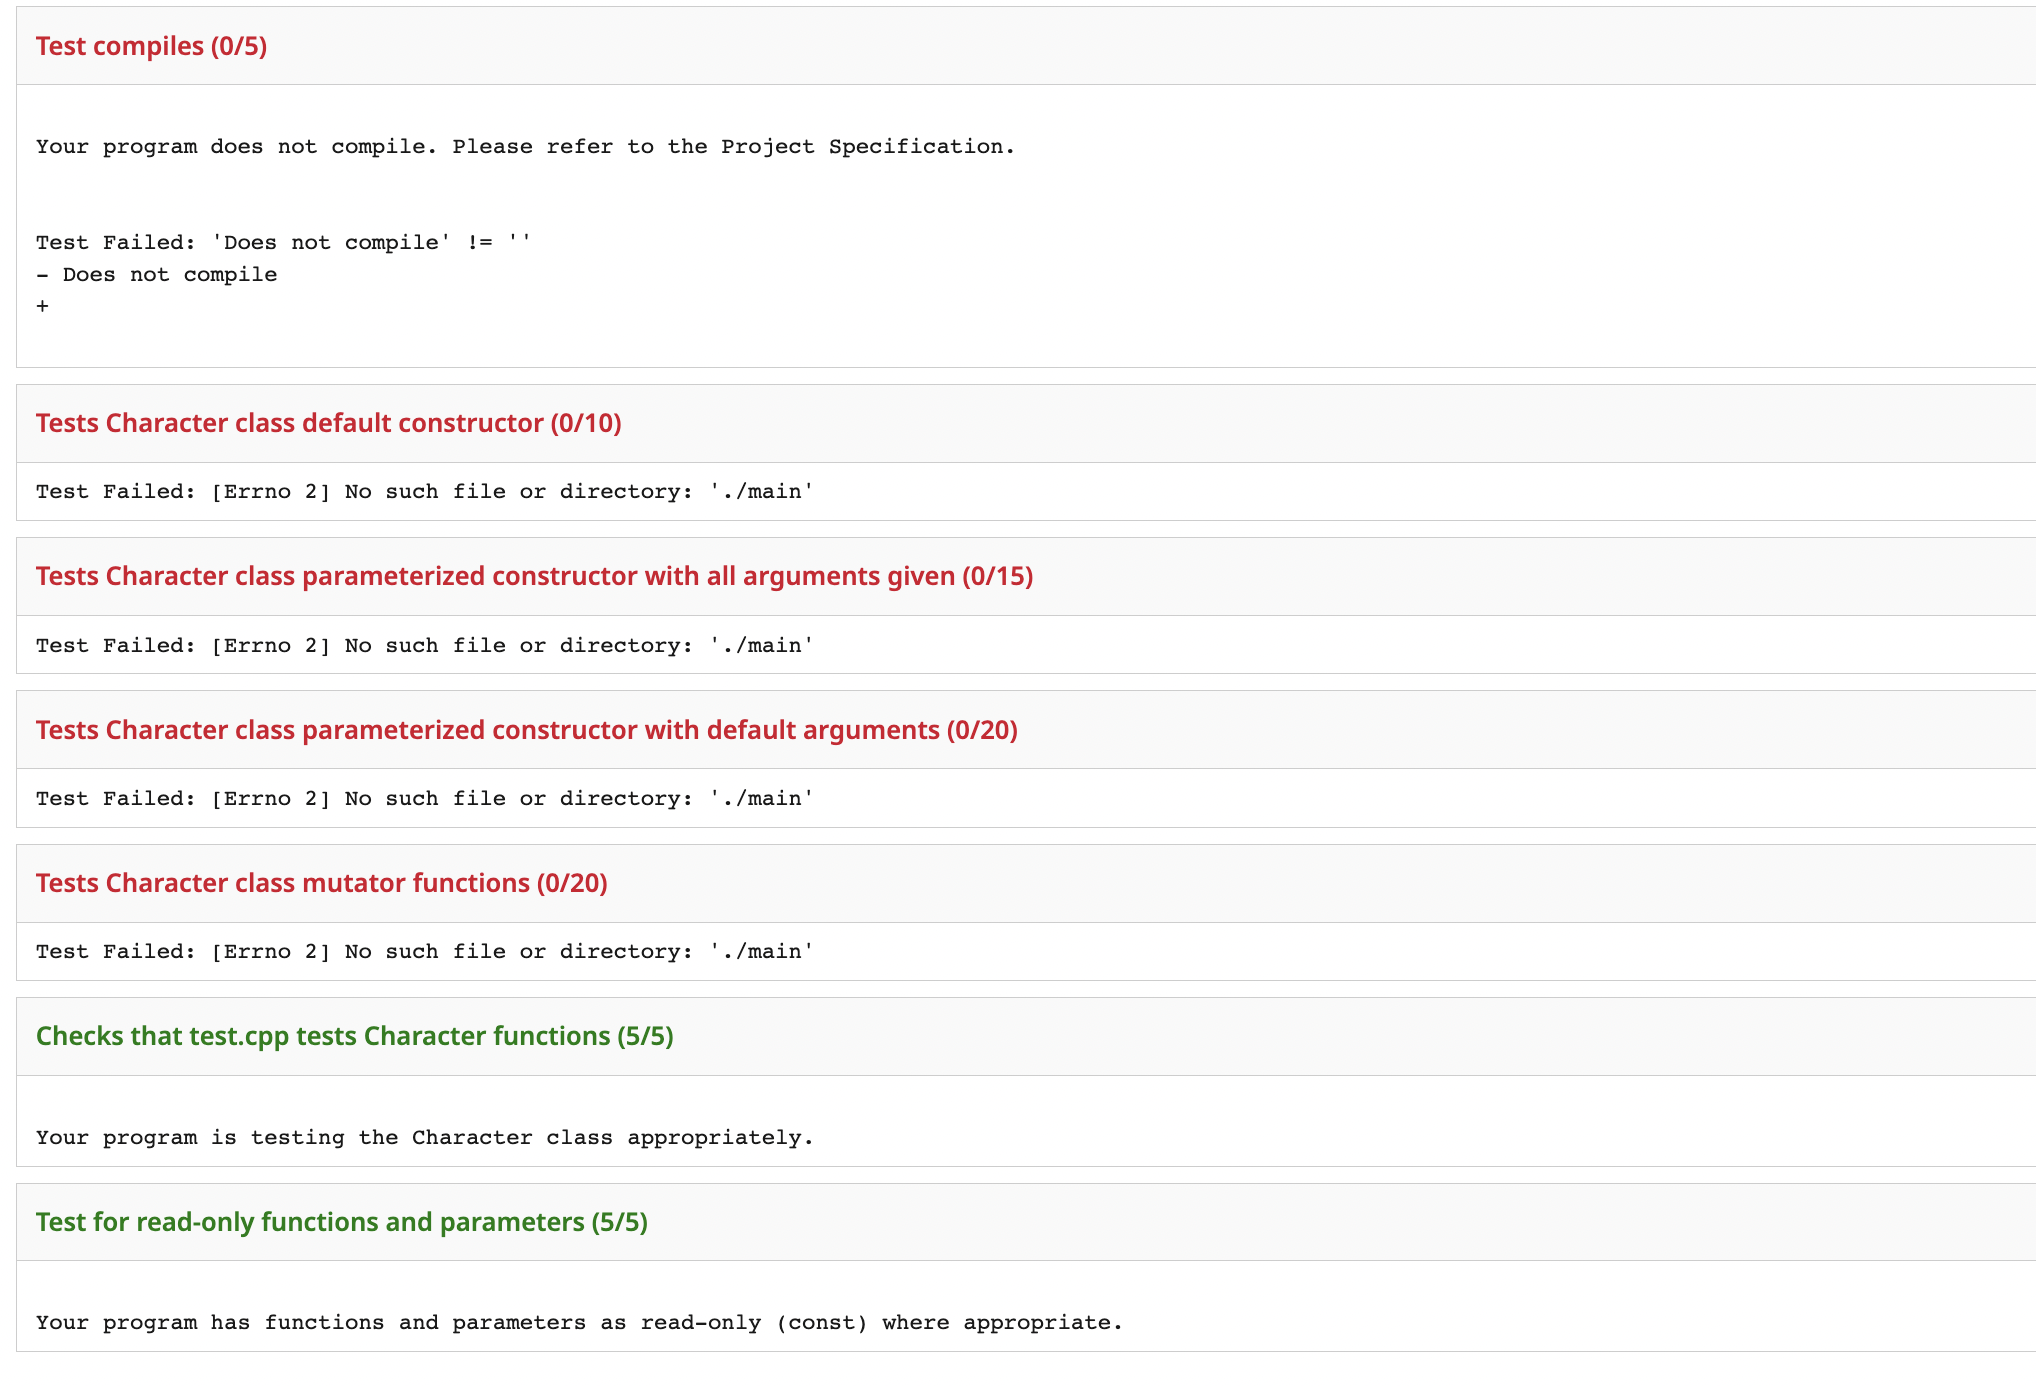Click 'Your program does not compile' message
Viewport: 2036px width, 1386px height.
pyautogui.click(x=525, y=147)
